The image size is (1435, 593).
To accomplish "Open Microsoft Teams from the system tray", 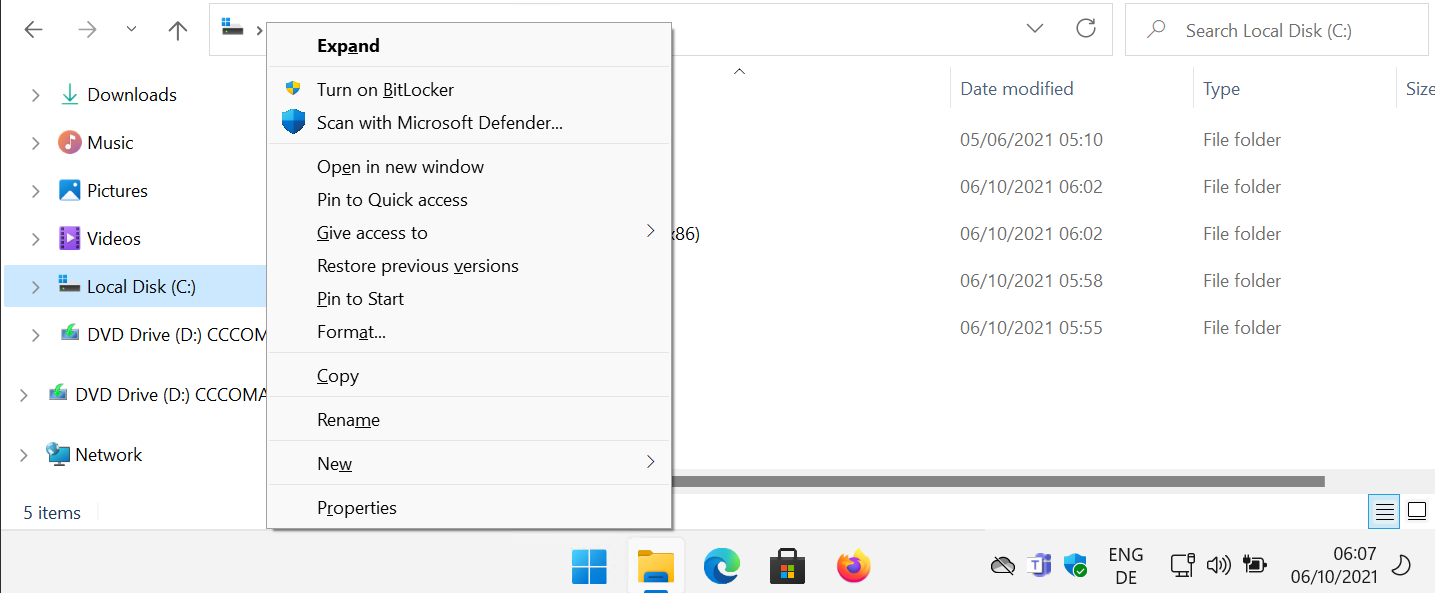I will coord(1039,565).
